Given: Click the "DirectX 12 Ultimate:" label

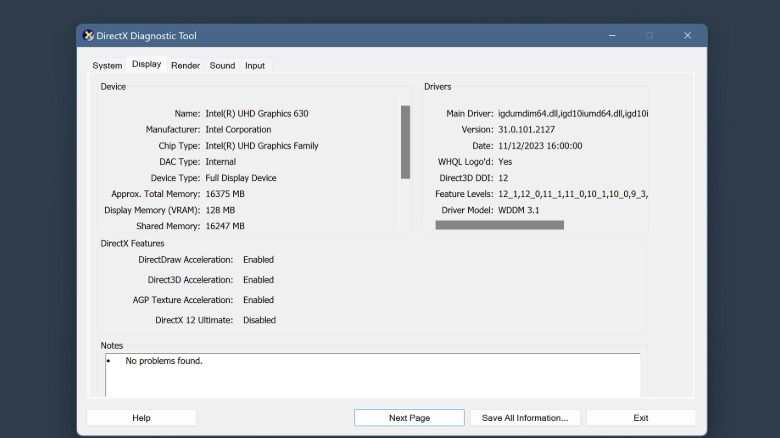Looking at the screenshot, I should 194,320.
